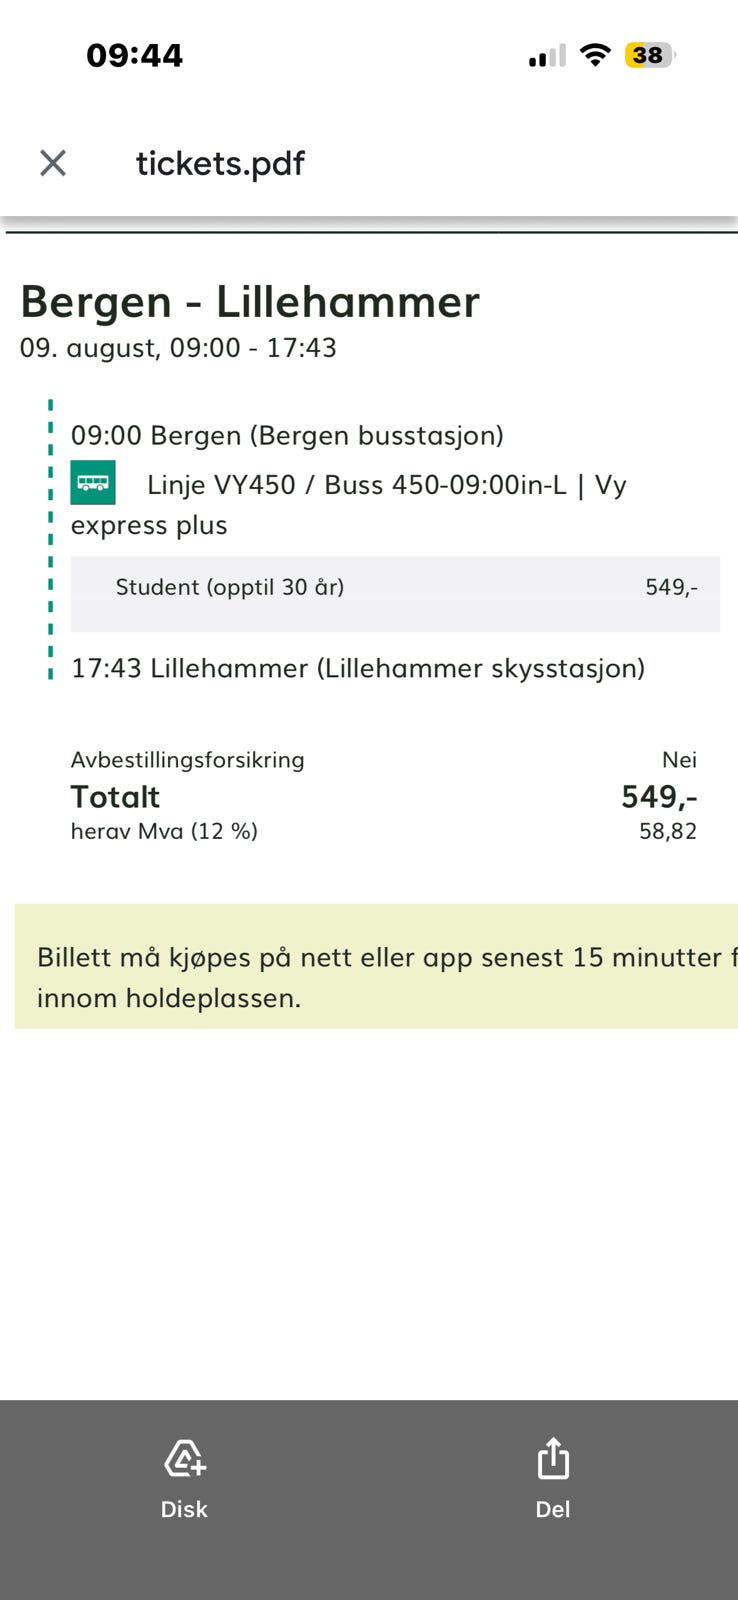Tap the Bergen - Lillehammer heading
The height and width of the screenshot is (1600, 738).
click(x=250, y=302)
